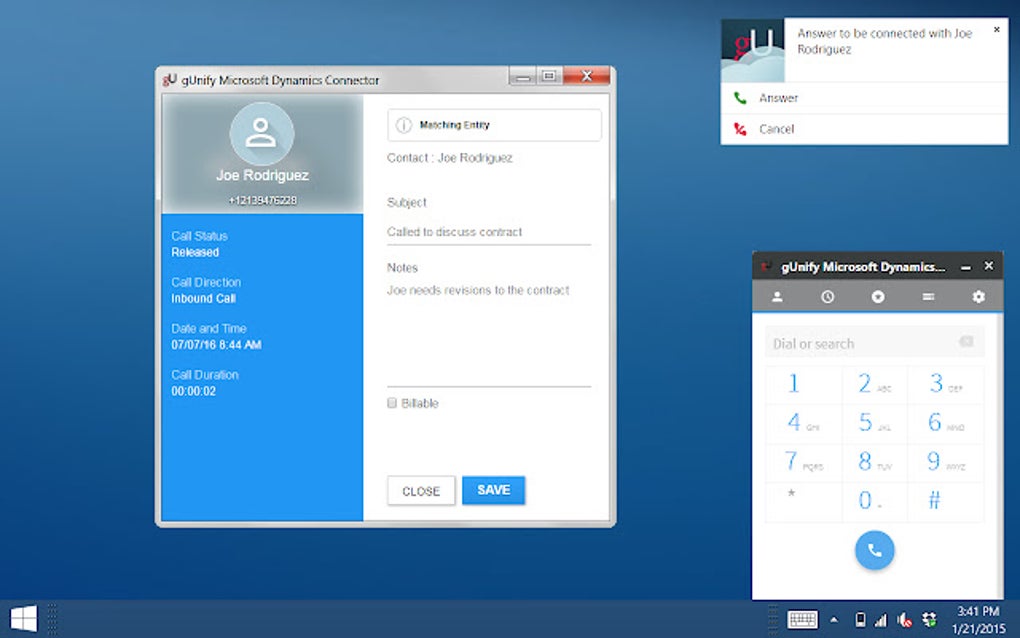Maximize the Connector window
This screenshot has width=1020, height=638.
[549, 76]
